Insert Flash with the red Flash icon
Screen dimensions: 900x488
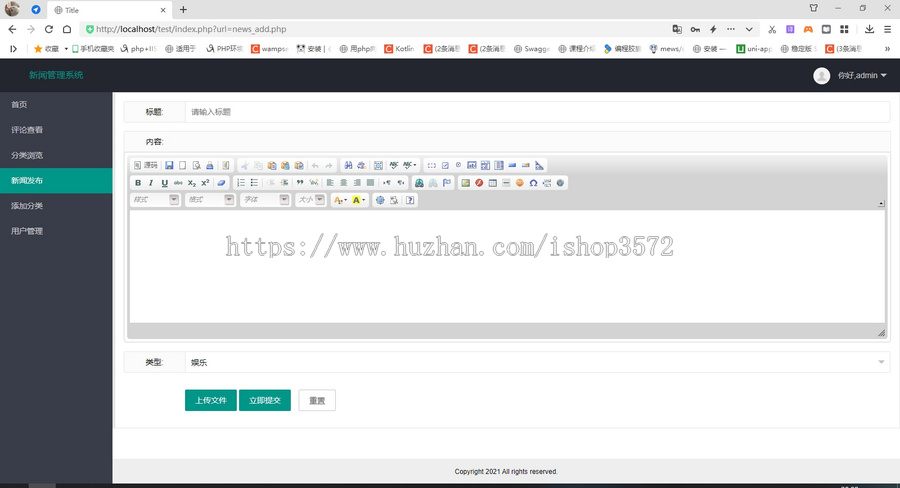click(x=479, y=183)
